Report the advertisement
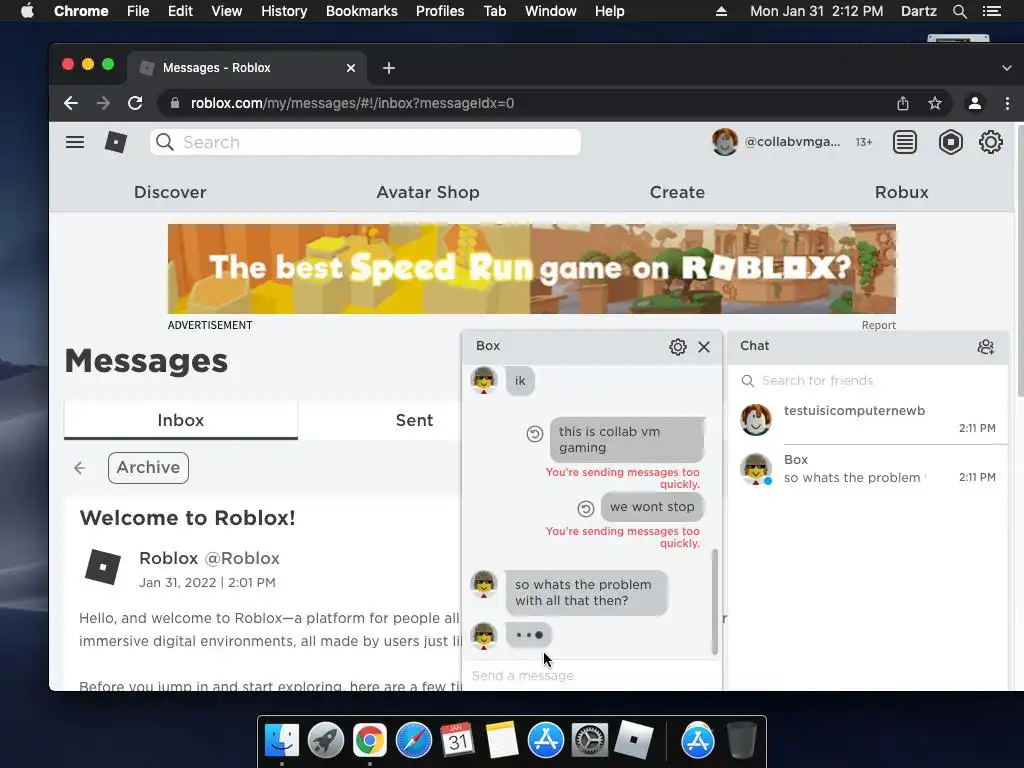 [x=878, y=325]
